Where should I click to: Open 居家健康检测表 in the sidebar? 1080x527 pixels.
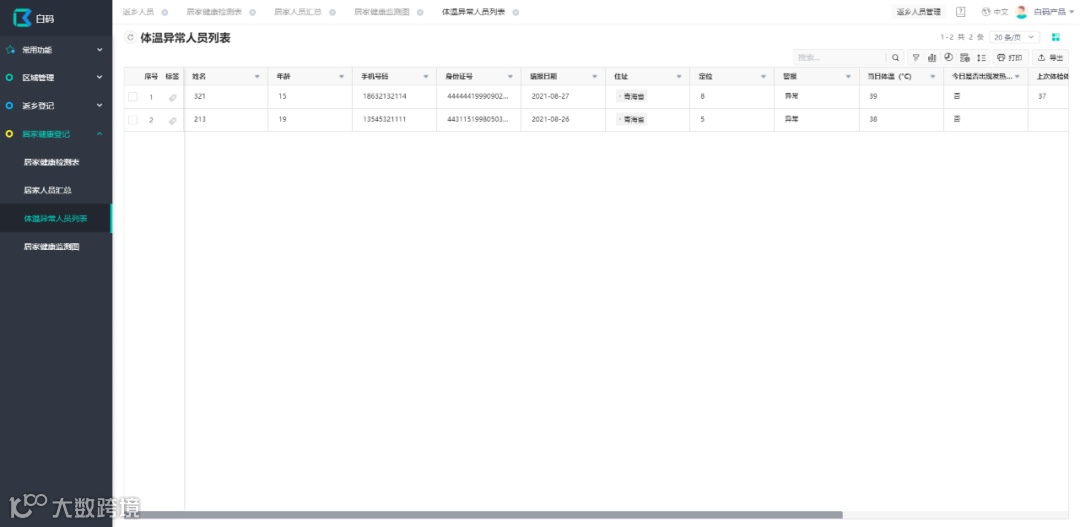click(52, 163)
